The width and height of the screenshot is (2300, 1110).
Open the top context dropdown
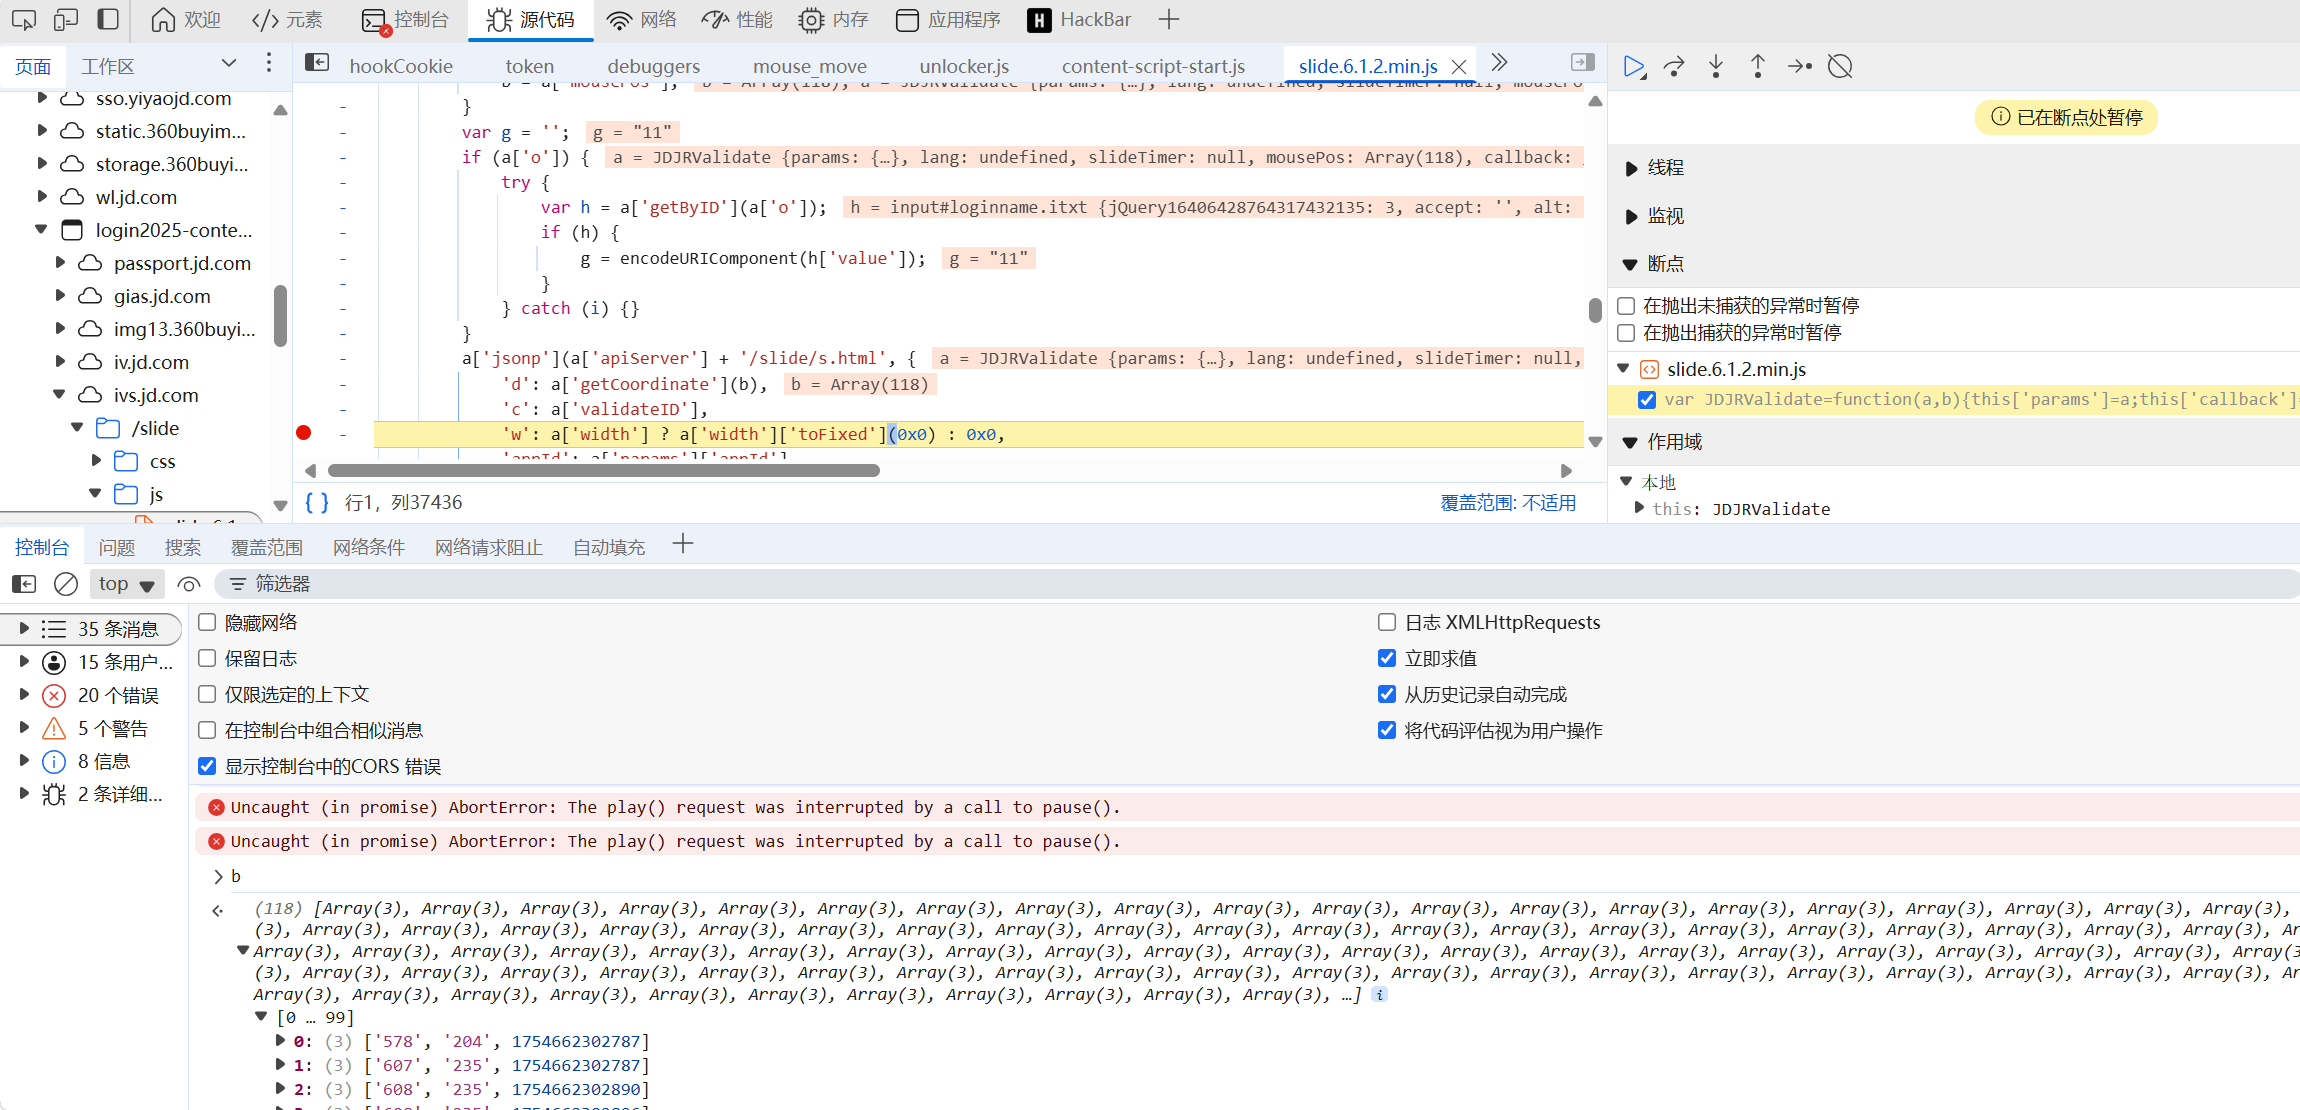pyautogui.click(x=126, y=584)
